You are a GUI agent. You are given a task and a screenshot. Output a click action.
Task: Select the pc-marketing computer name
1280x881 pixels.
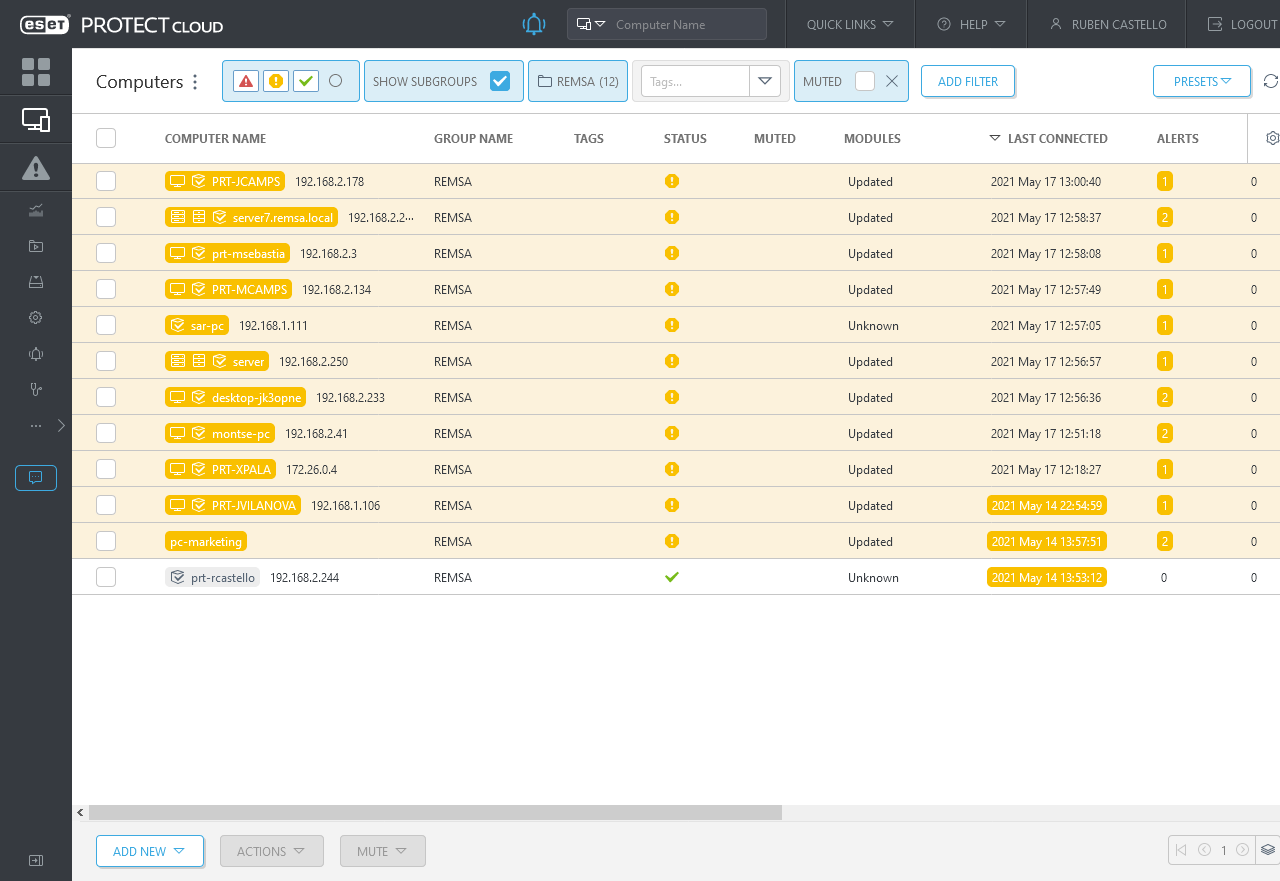pos(206,541)
